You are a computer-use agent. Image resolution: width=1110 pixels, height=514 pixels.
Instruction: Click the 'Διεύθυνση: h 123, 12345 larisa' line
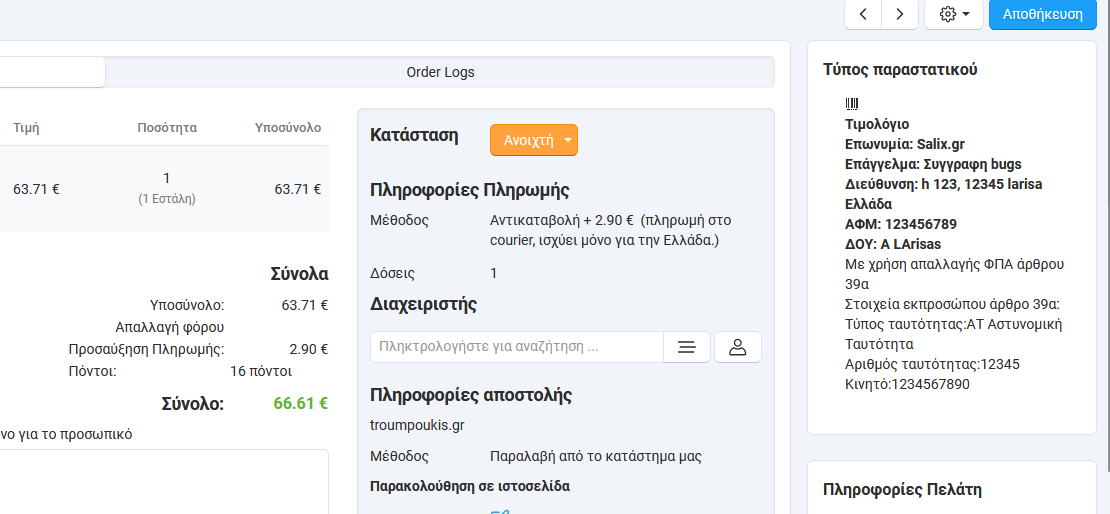[944, 184]
